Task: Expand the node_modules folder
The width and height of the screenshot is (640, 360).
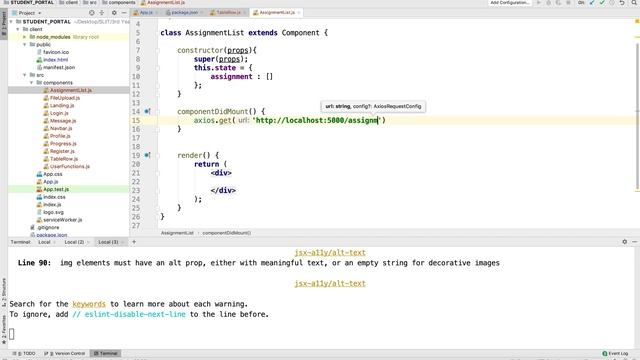Action: click(24, 37)
